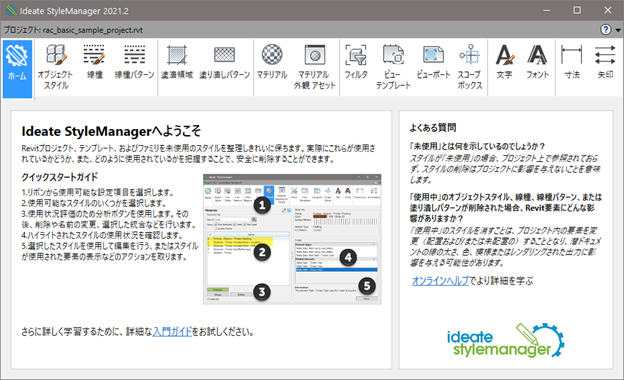Open the 矢印 (Arrowheads) tool
The width and height of the screenshot is (624, 380).
tap(605, 62)
